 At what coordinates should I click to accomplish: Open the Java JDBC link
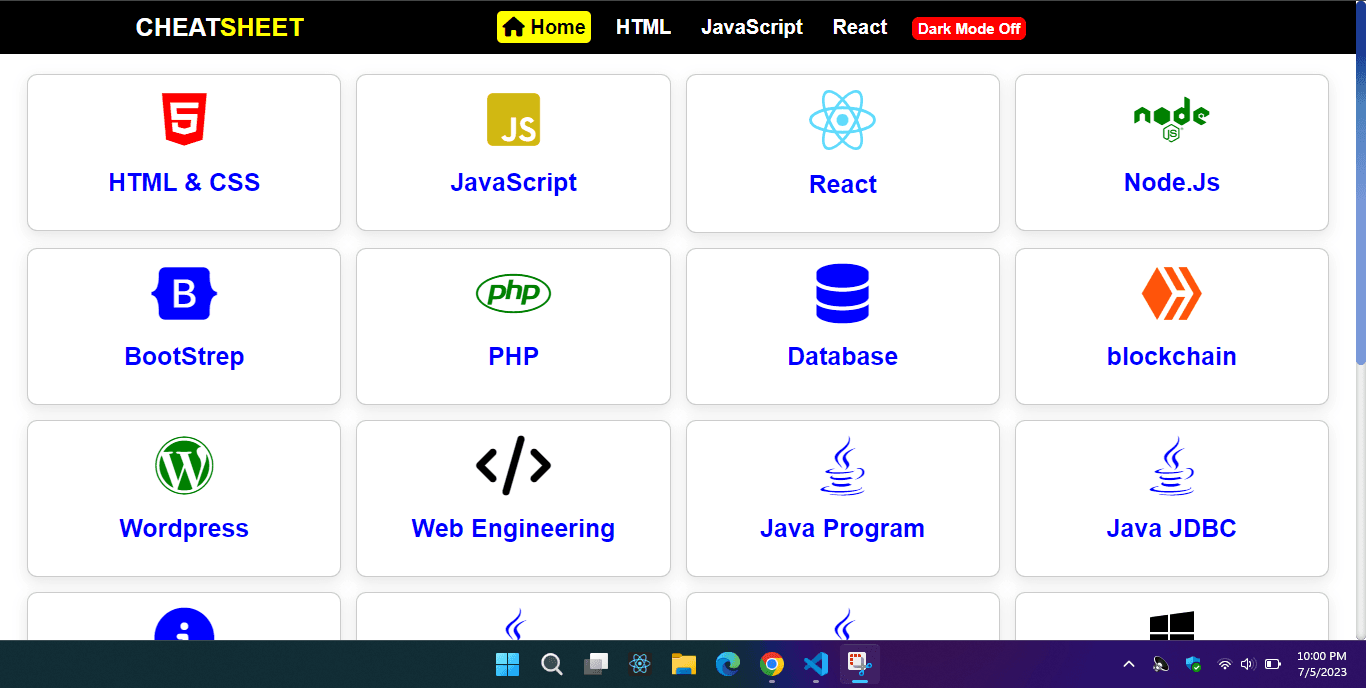(1171, 528)
